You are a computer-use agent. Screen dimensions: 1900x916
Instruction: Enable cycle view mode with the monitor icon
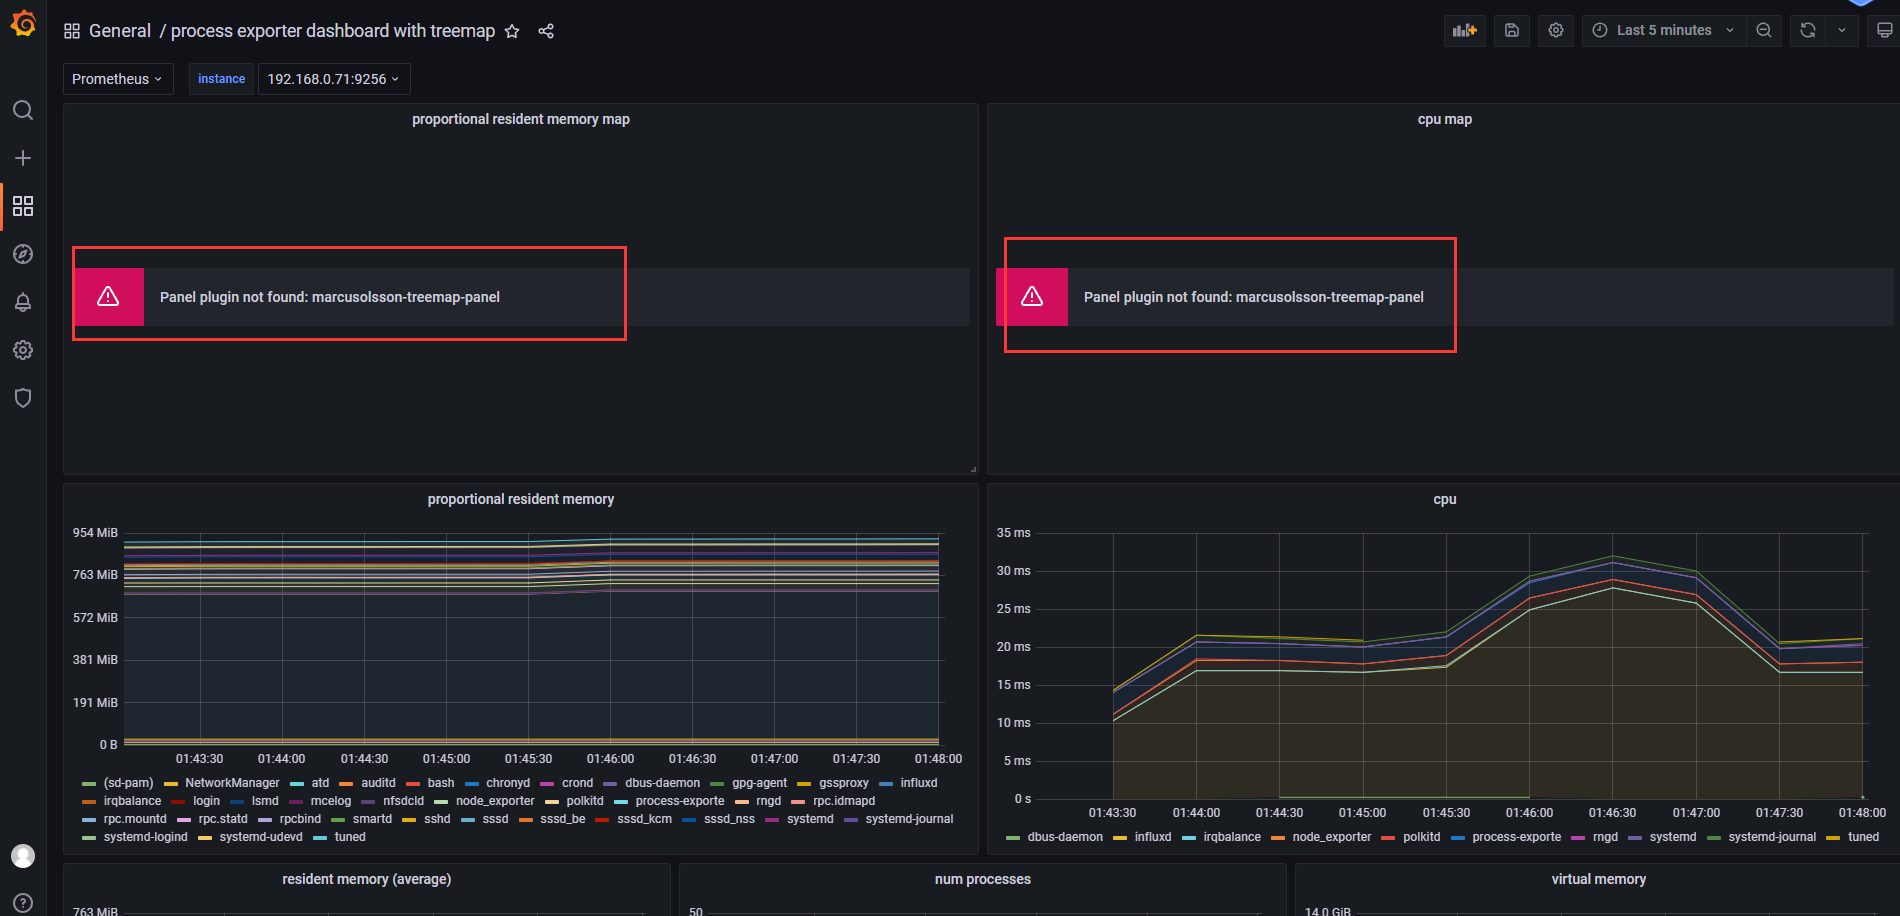[x=1884, y=30]
